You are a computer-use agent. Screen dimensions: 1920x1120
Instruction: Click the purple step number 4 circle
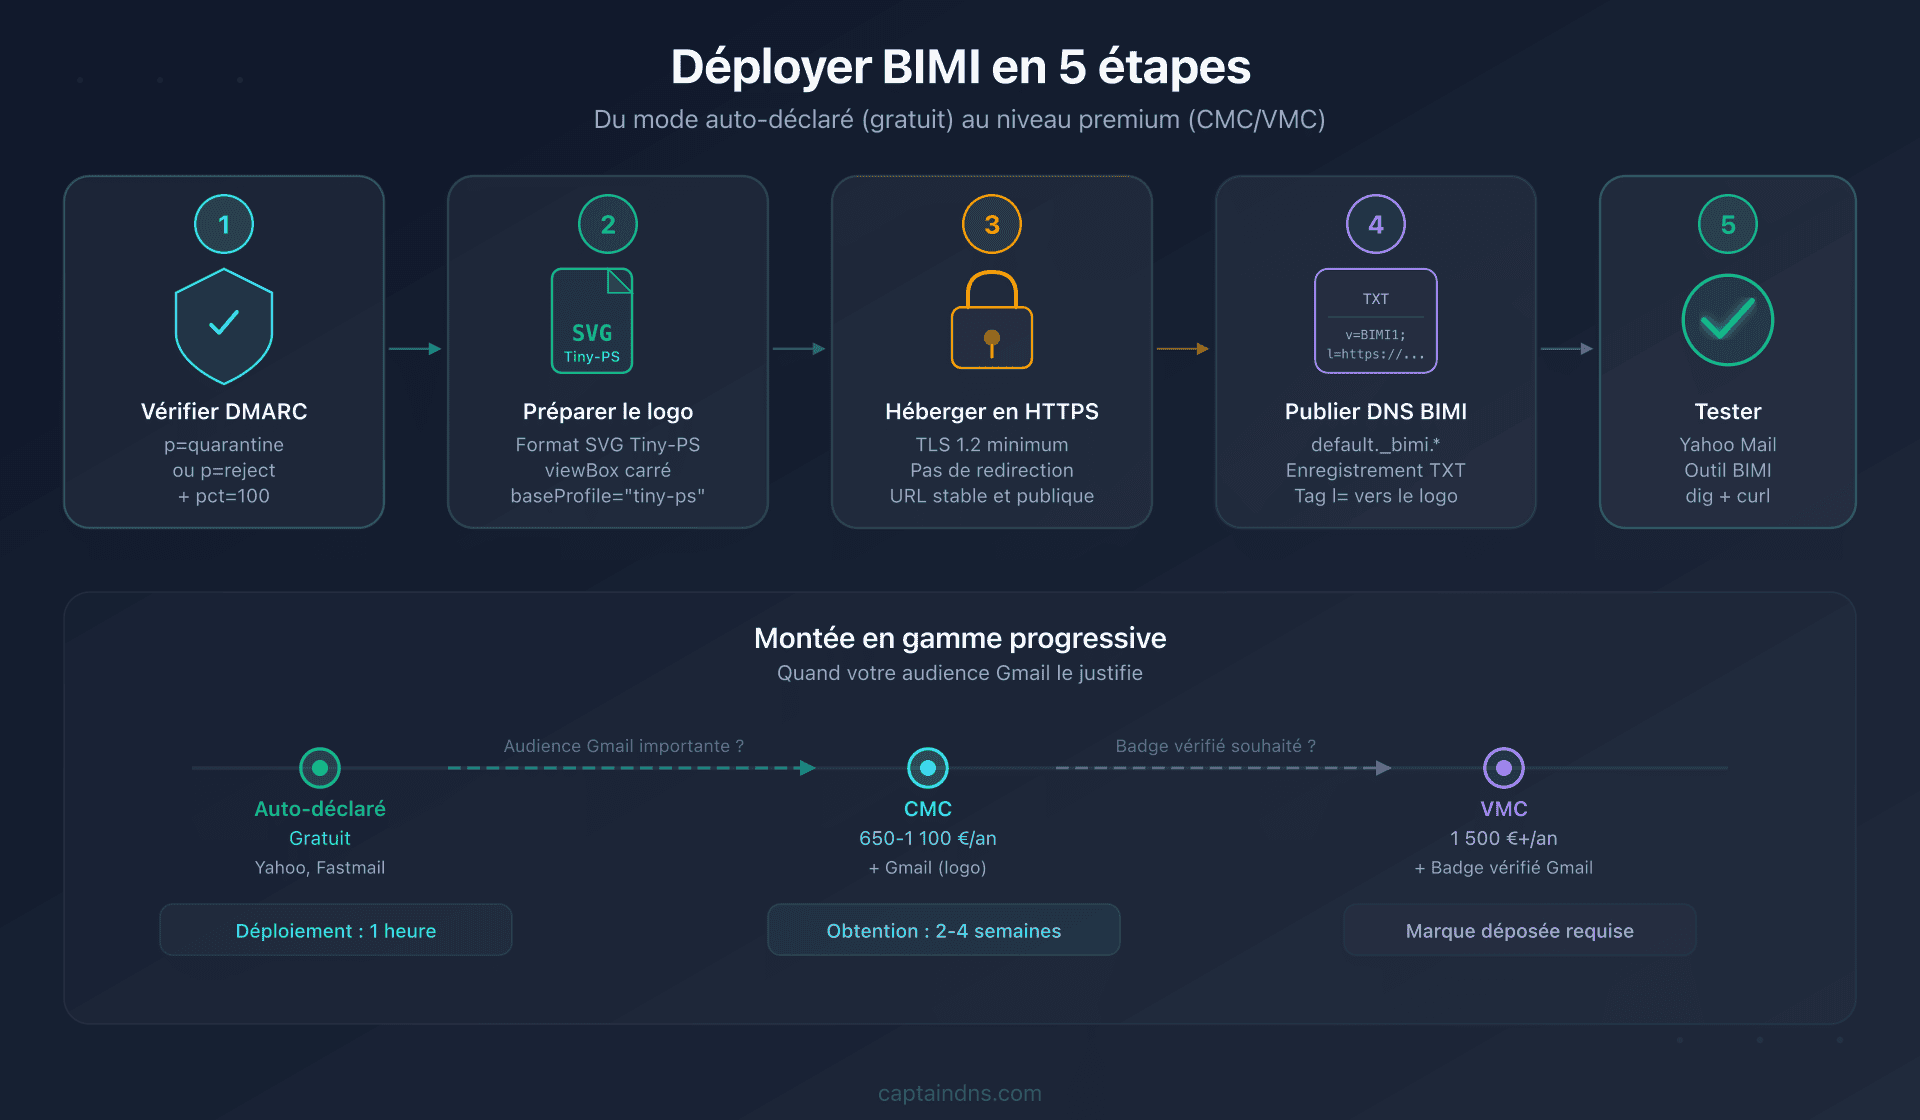pyautogui.click(x=1376, y=224)
